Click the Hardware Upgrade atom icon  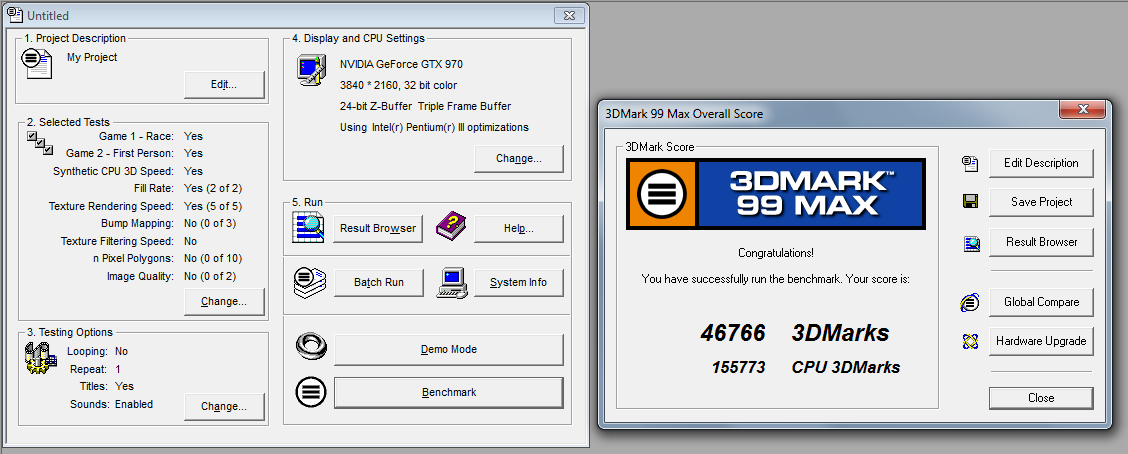pos(970,341)
